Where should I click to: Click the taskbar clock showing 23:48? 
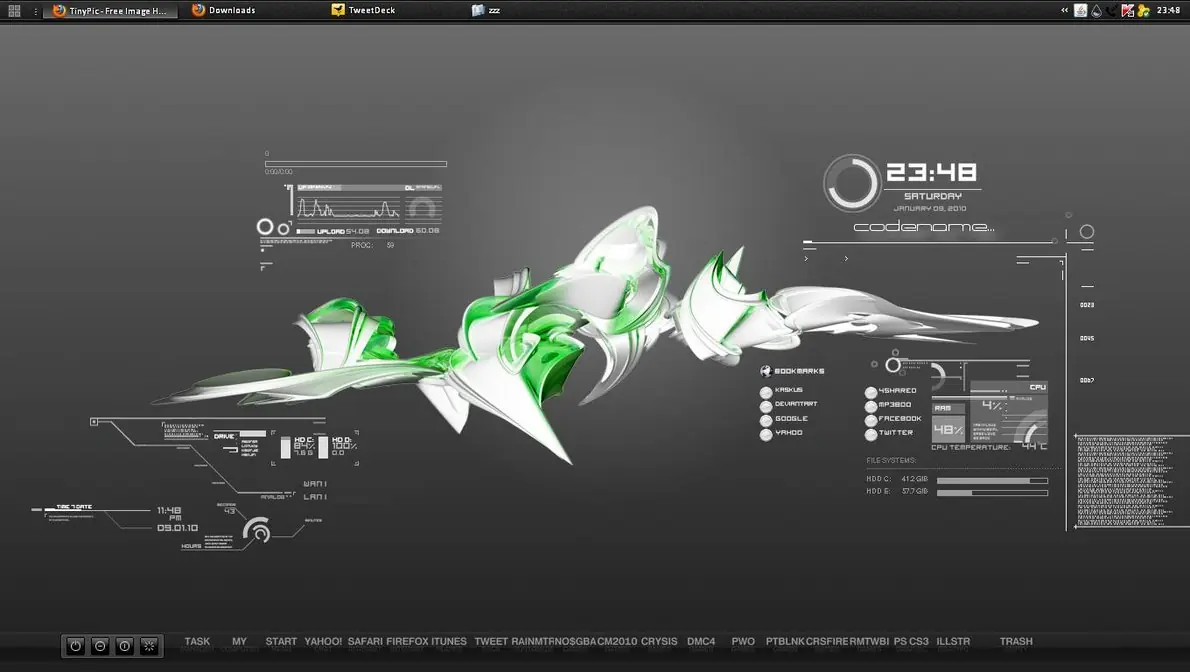1168,11
